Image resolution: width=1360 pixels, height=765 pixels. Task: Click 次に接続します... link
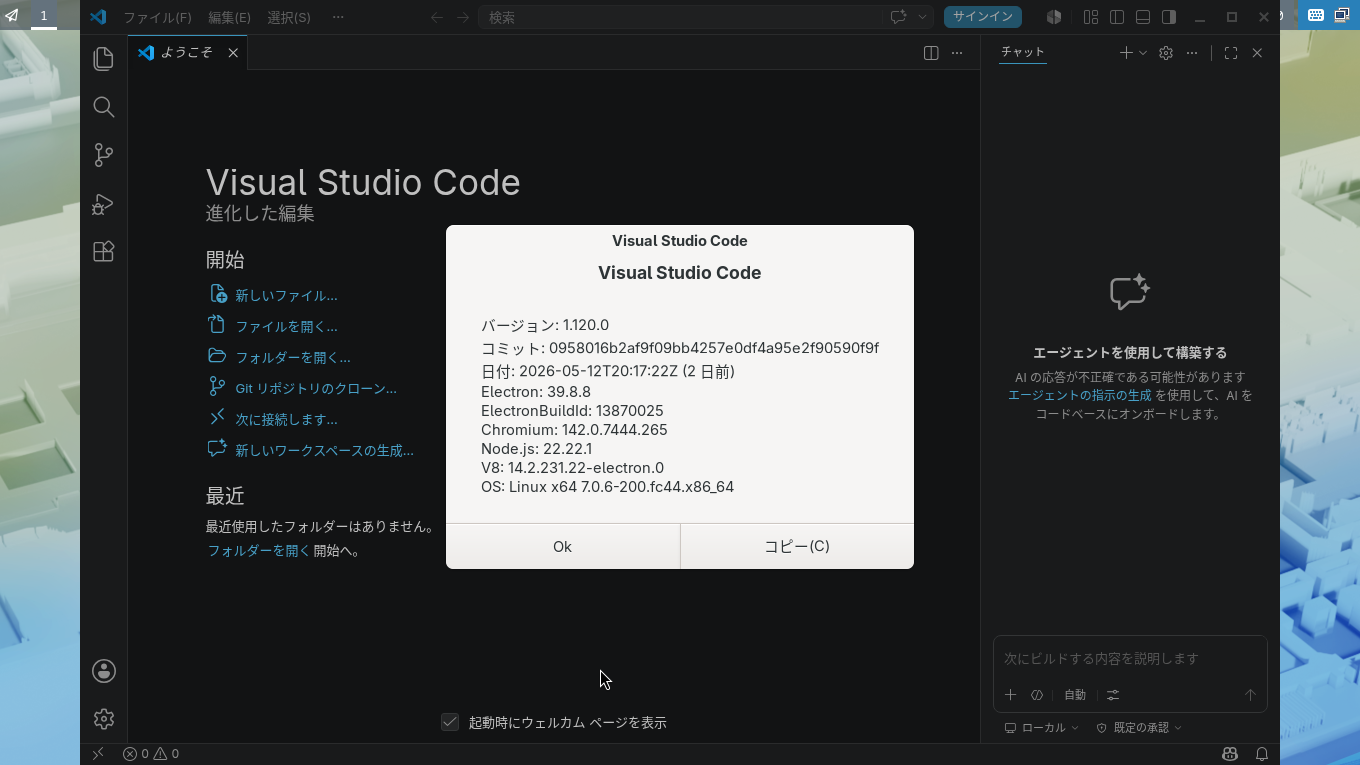click(x=286, y=420)
